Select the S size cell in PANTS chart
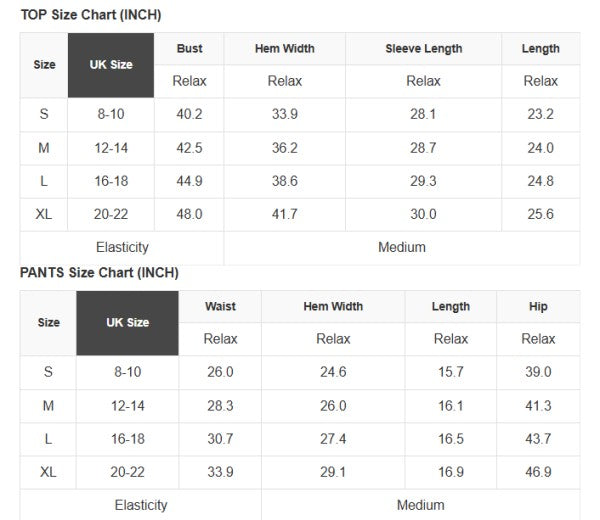The height and width of the screenshot is (520, 600). (48, 372)
